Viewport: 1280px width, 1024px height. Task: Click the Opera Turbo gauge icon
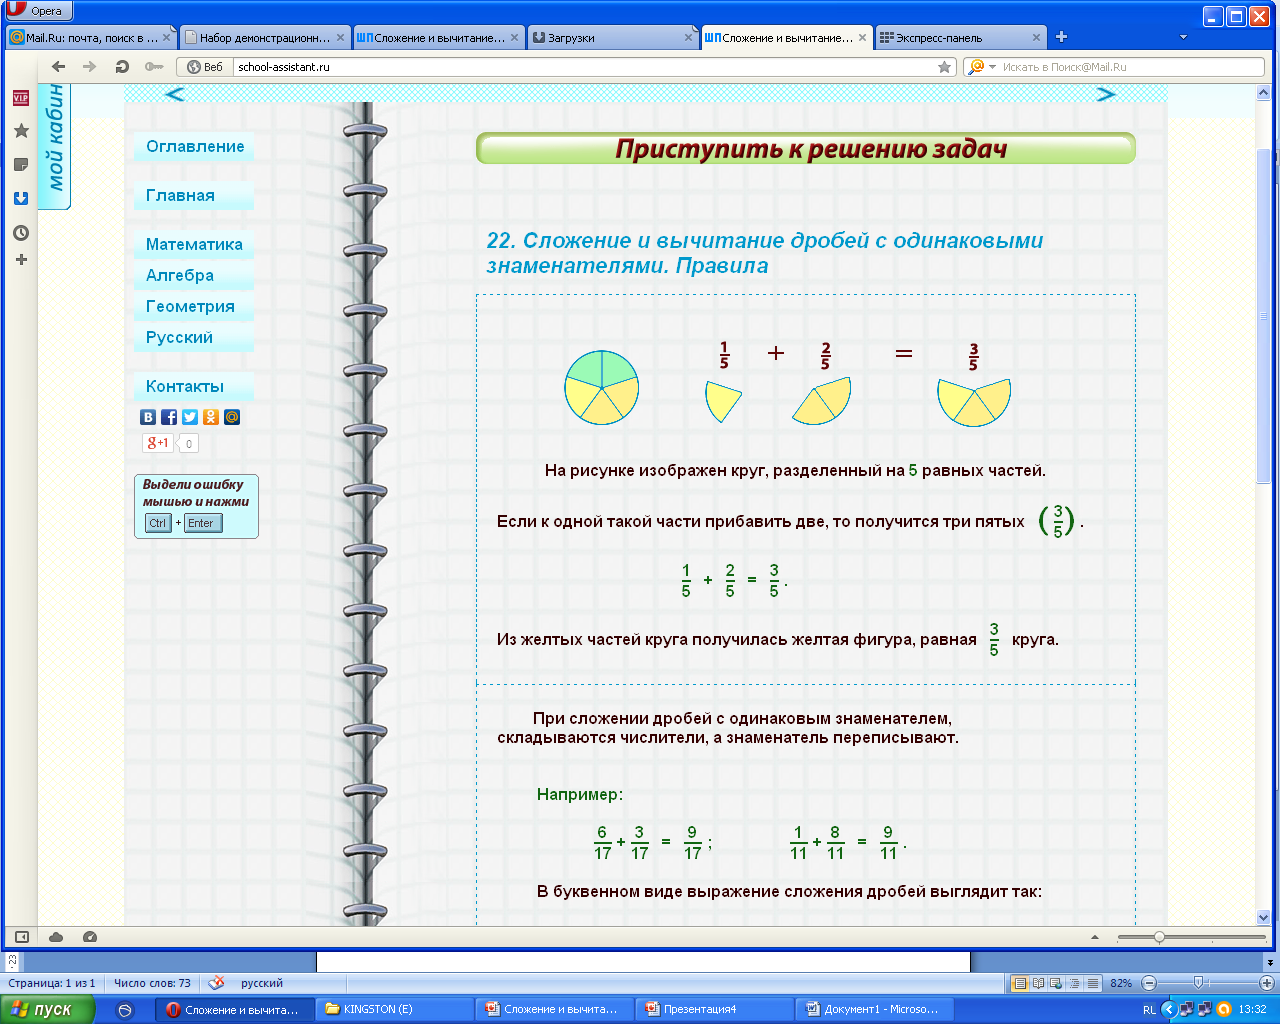pyautogui.click(x=90, y=937)
